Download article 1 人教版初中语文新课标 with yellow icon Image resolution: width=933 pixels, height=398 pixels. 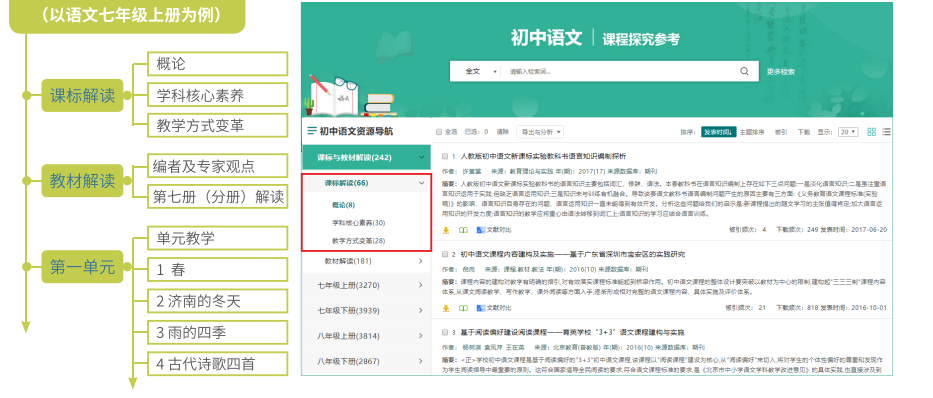pos(446,230)
